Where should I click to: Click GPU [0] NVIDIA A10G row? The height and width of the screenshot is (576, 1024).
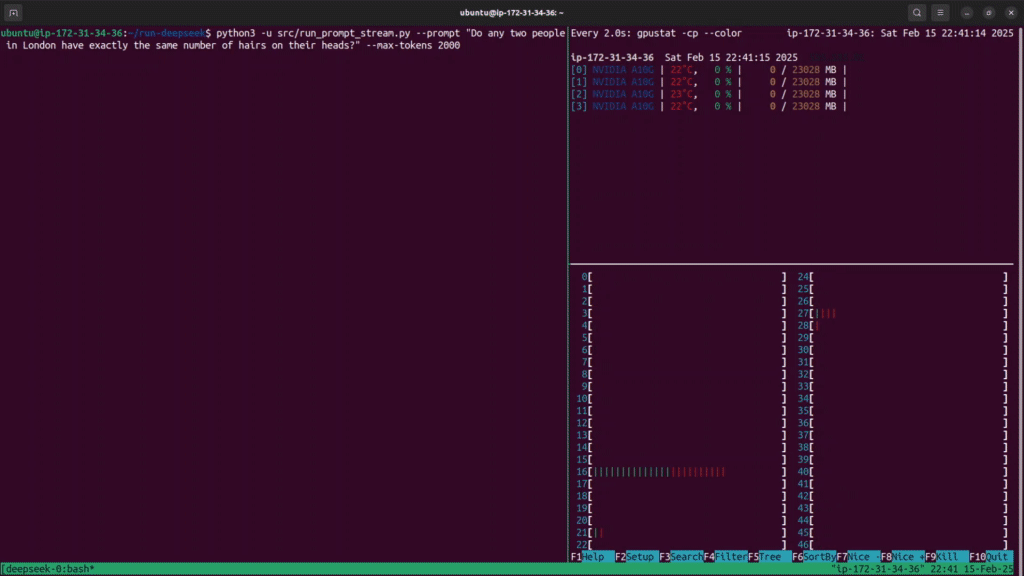pos(709,69)
